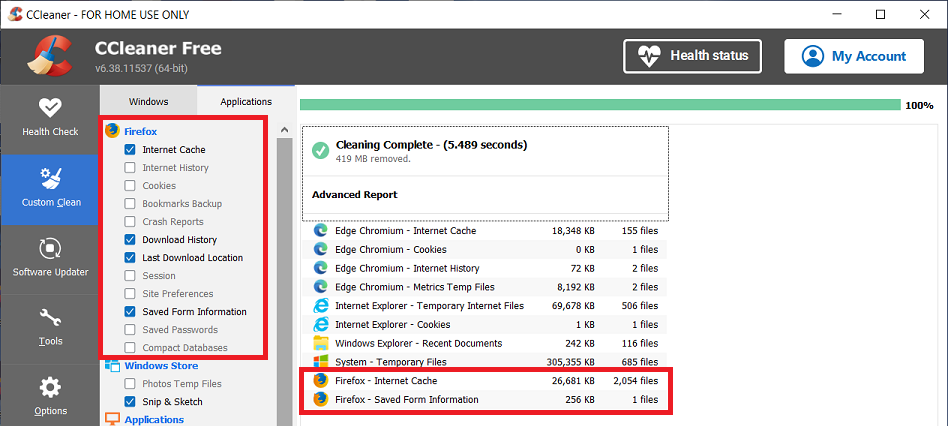The image size is (948, 426).
Task: Open the Health Check section
Action: [x=50, y=118]
